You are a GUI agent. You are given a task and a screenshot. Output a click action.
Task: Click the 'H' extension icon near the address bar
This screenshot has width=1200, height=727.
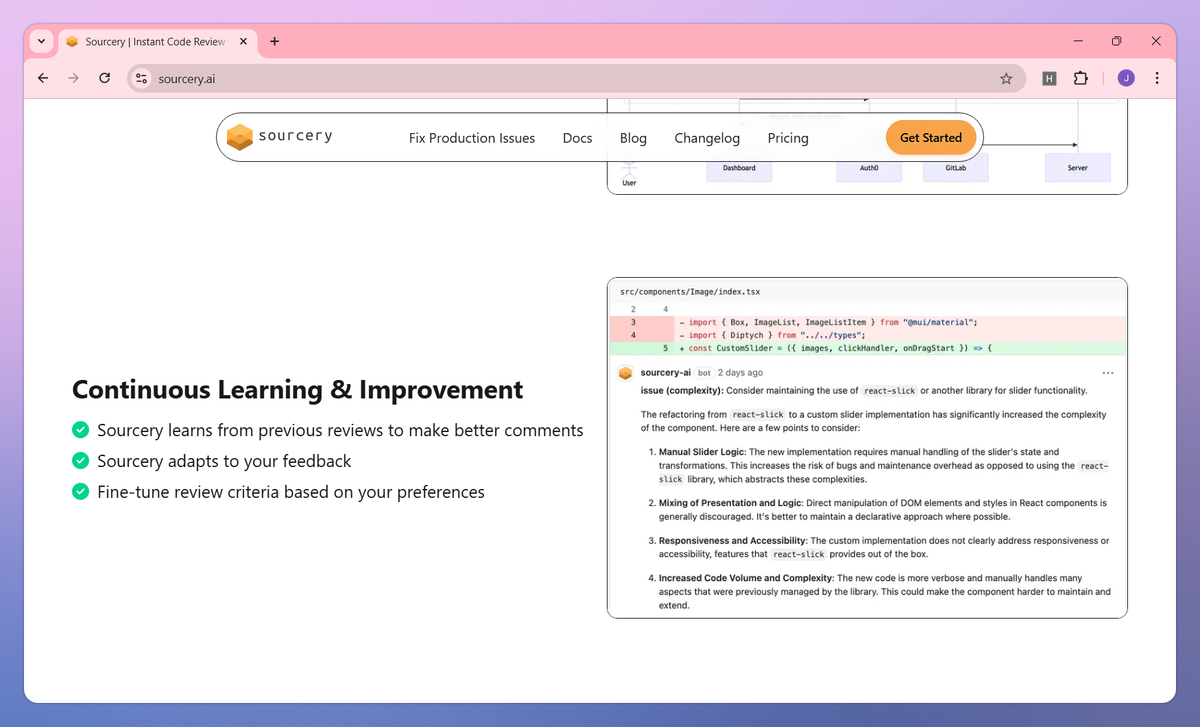coord(1049,78)
